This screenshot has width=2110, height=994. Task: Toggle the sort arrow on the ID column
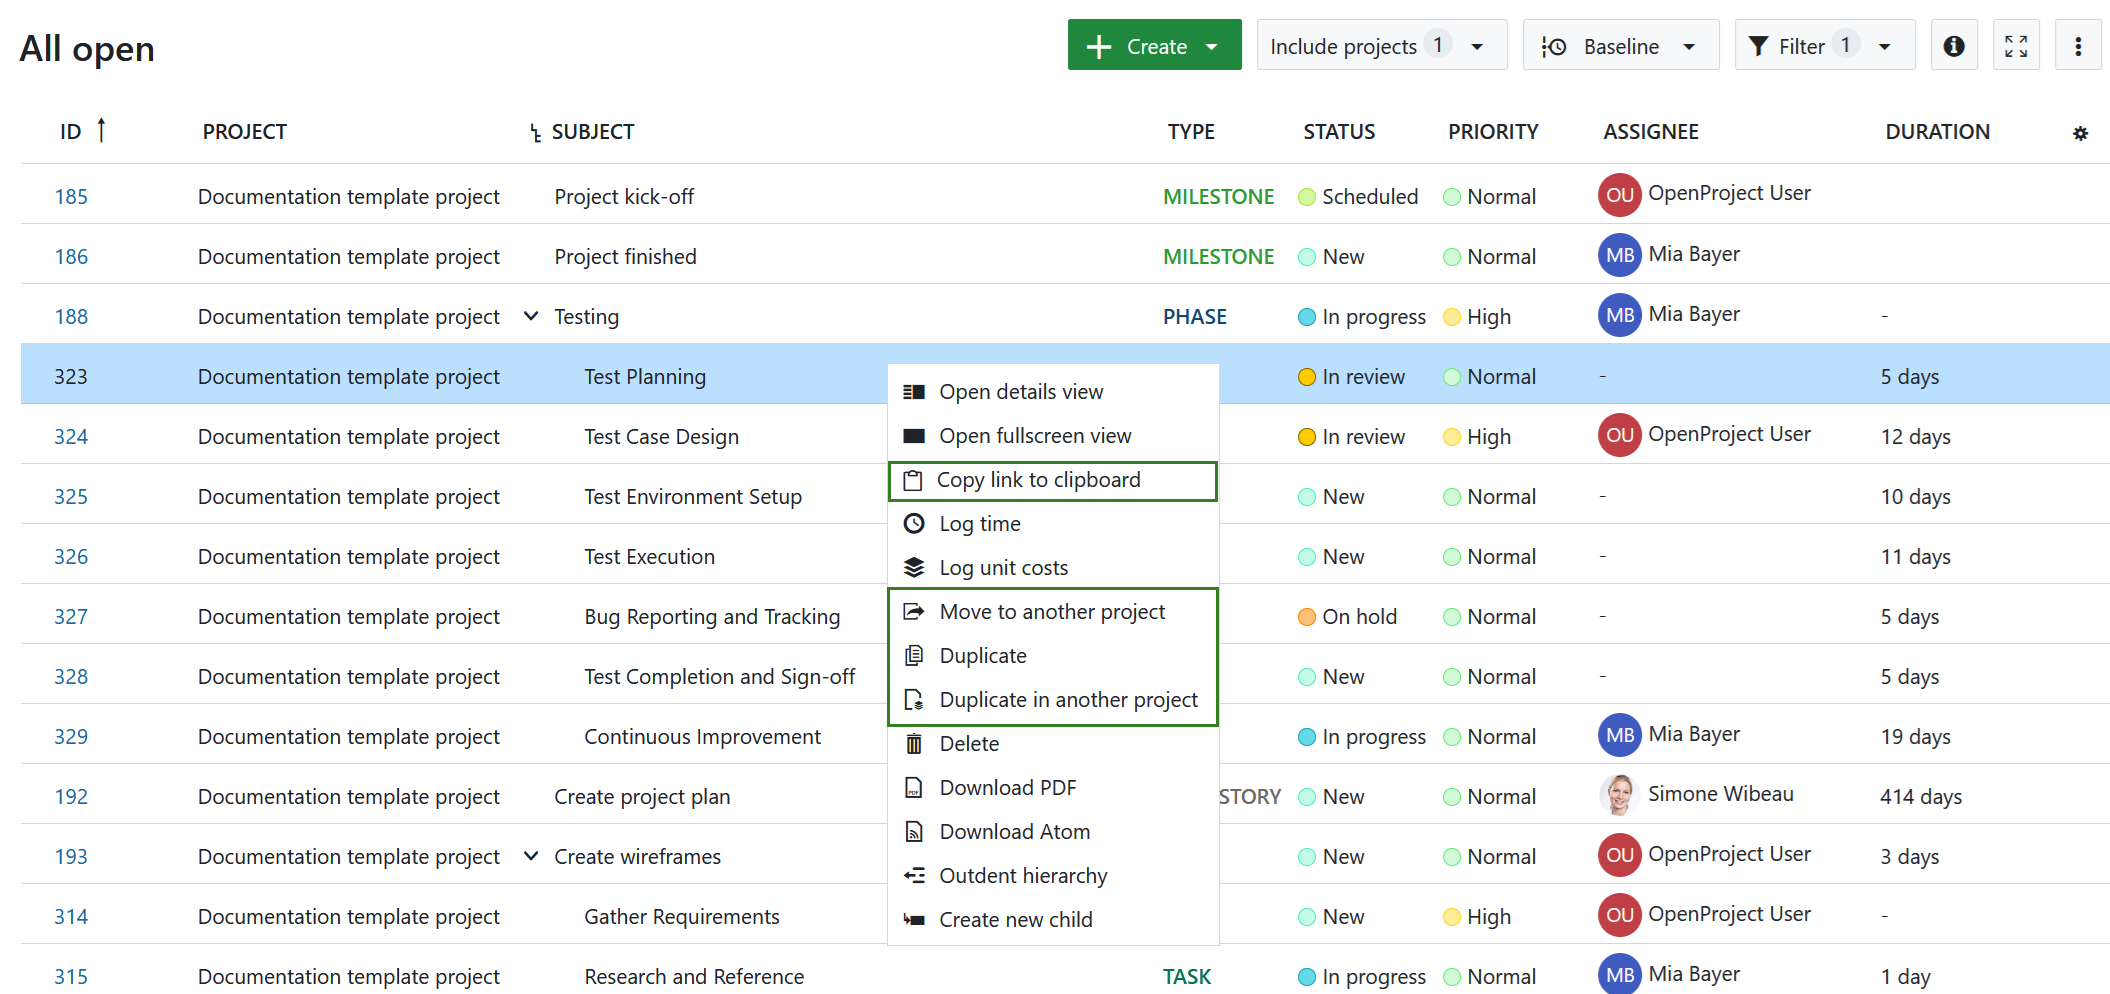tap(101, 129)
